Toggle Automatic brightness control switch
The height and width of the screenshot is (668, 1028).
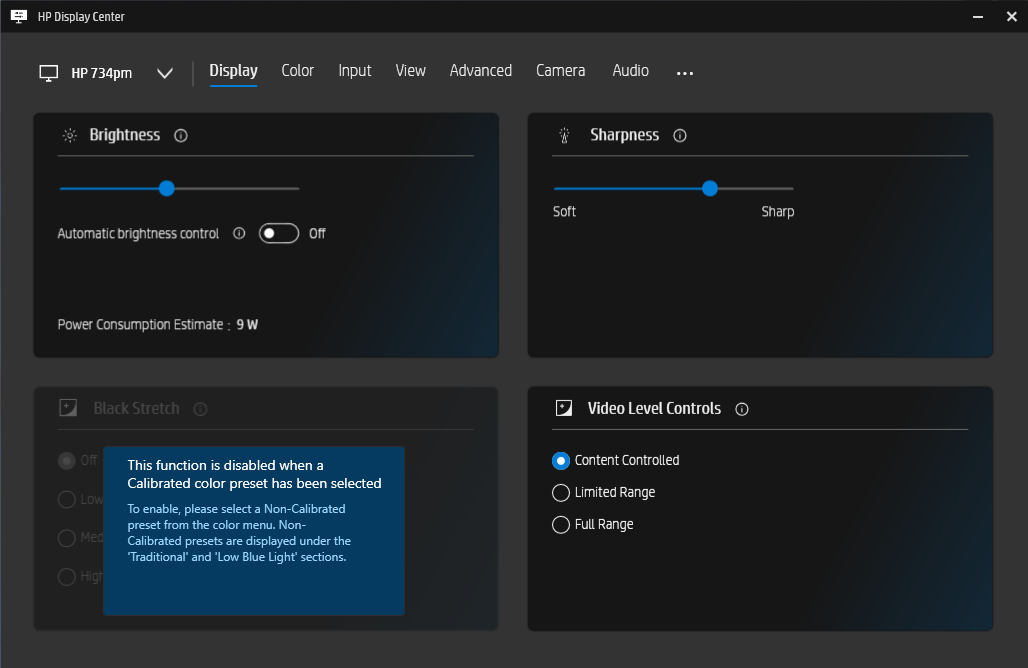point(279,233)
